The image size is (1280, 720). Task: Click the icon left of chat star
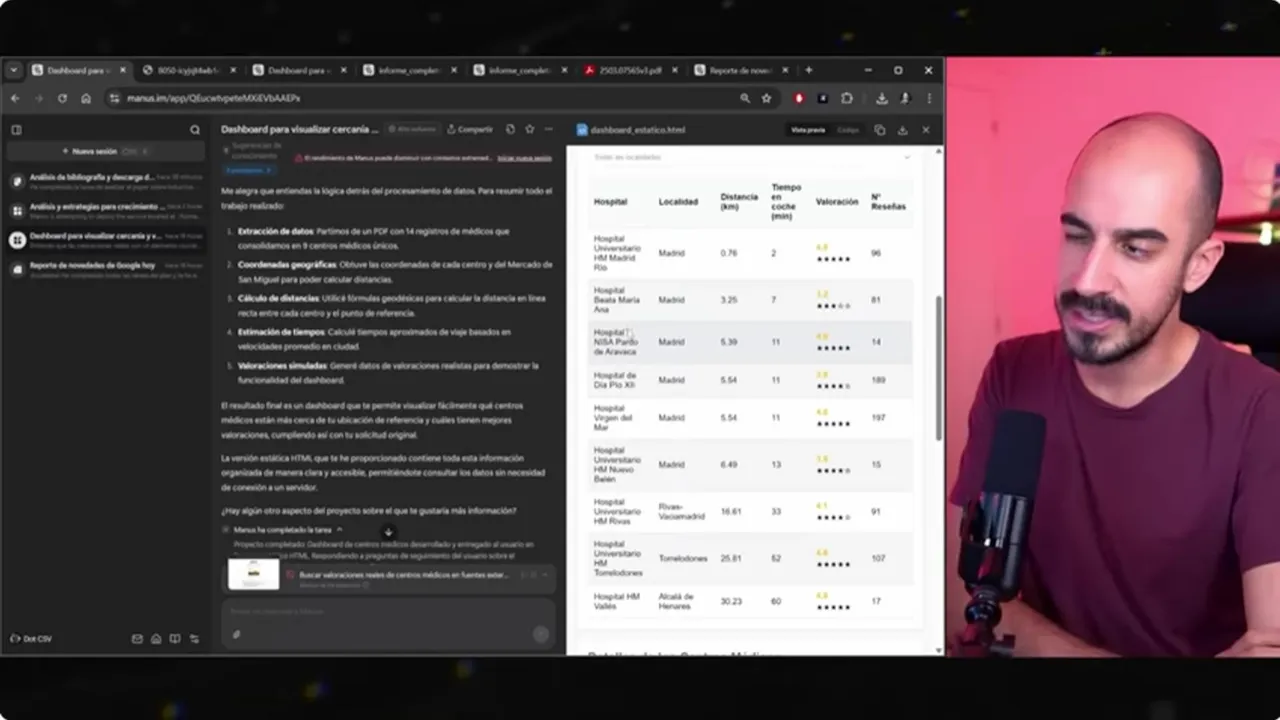[x=511, y=129]
